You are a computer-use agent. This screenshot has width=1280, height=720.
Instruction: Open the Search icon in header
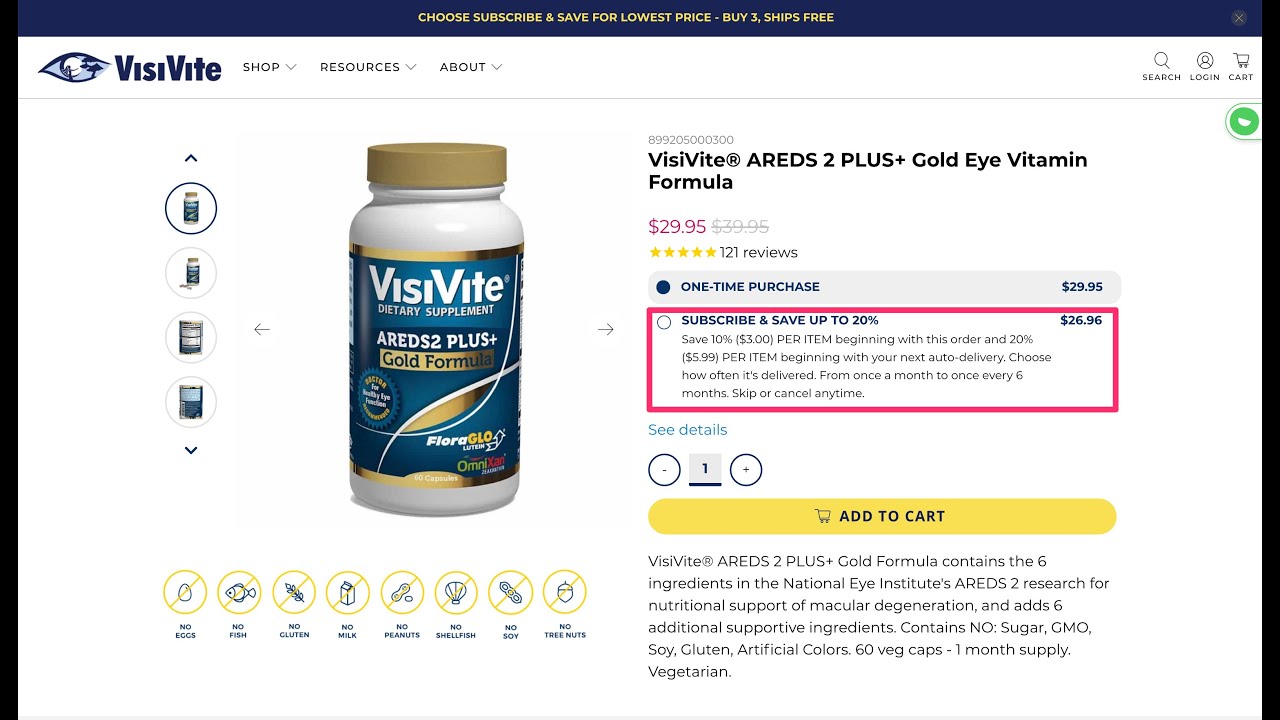(x=1161, y=67)
